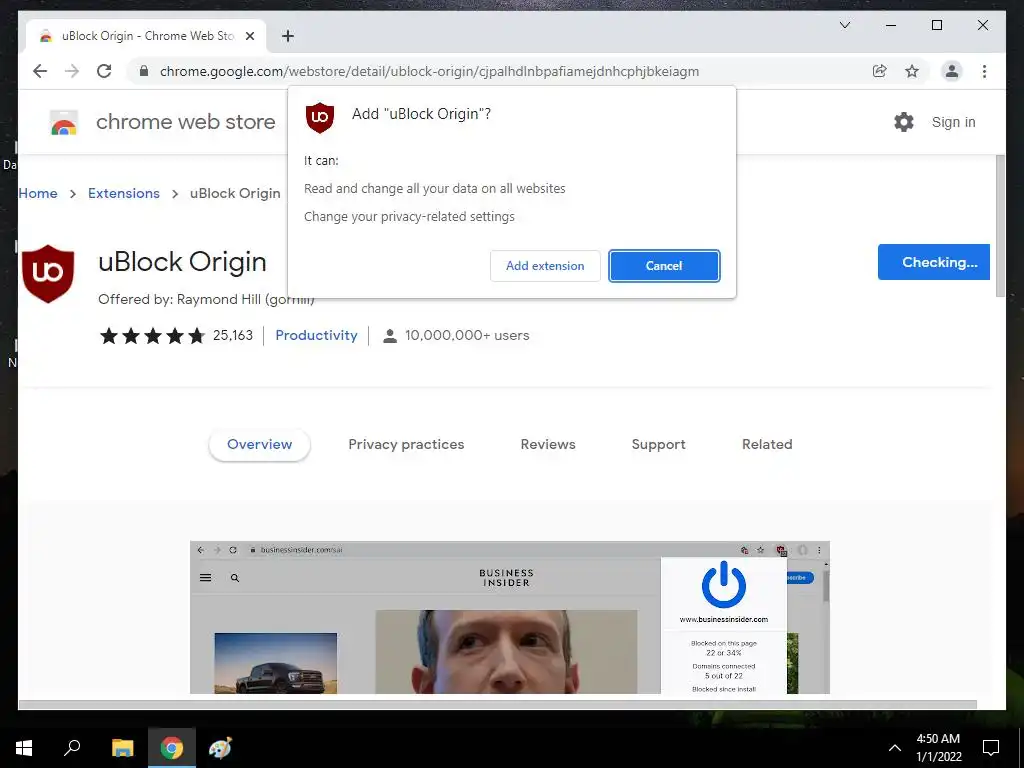The width and height of the screenshot is (1024, 768).
Task: Click the "Read and change all your data" permission
Action: [x=434, y=189]
